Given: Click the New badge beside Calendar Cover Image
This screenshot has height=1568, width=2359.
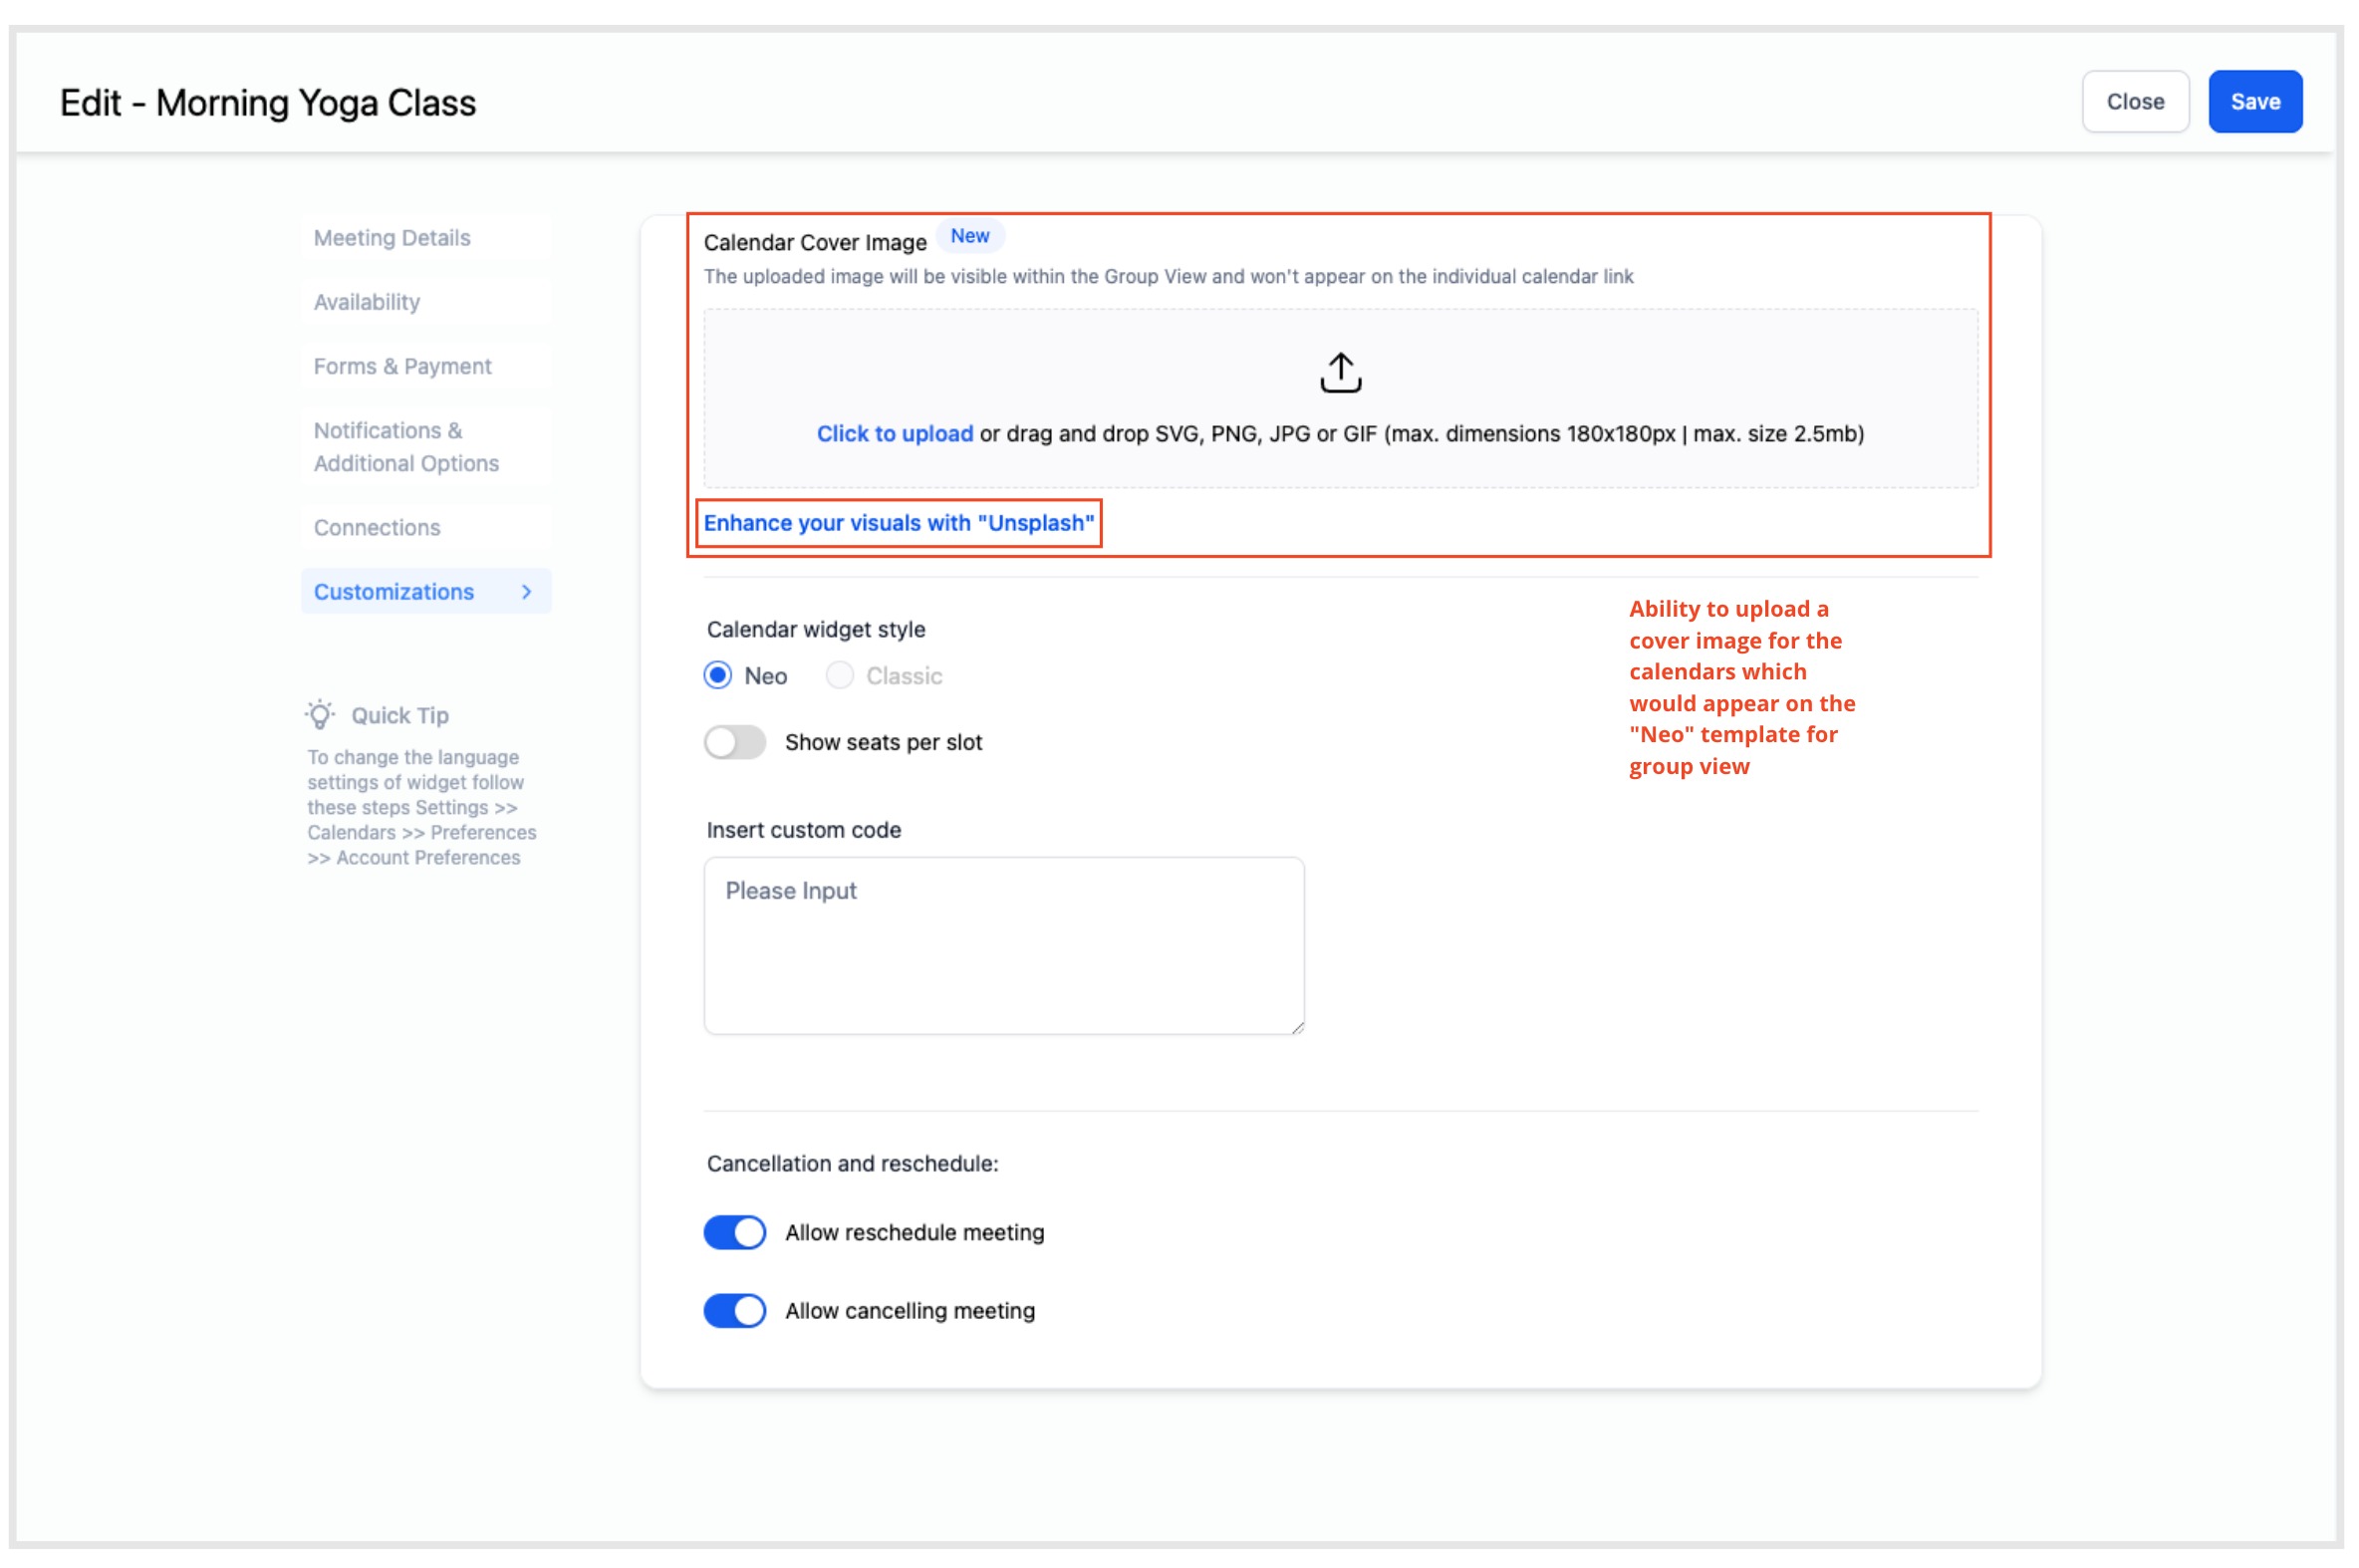Looking at the screenshot, I should point(969,236).
